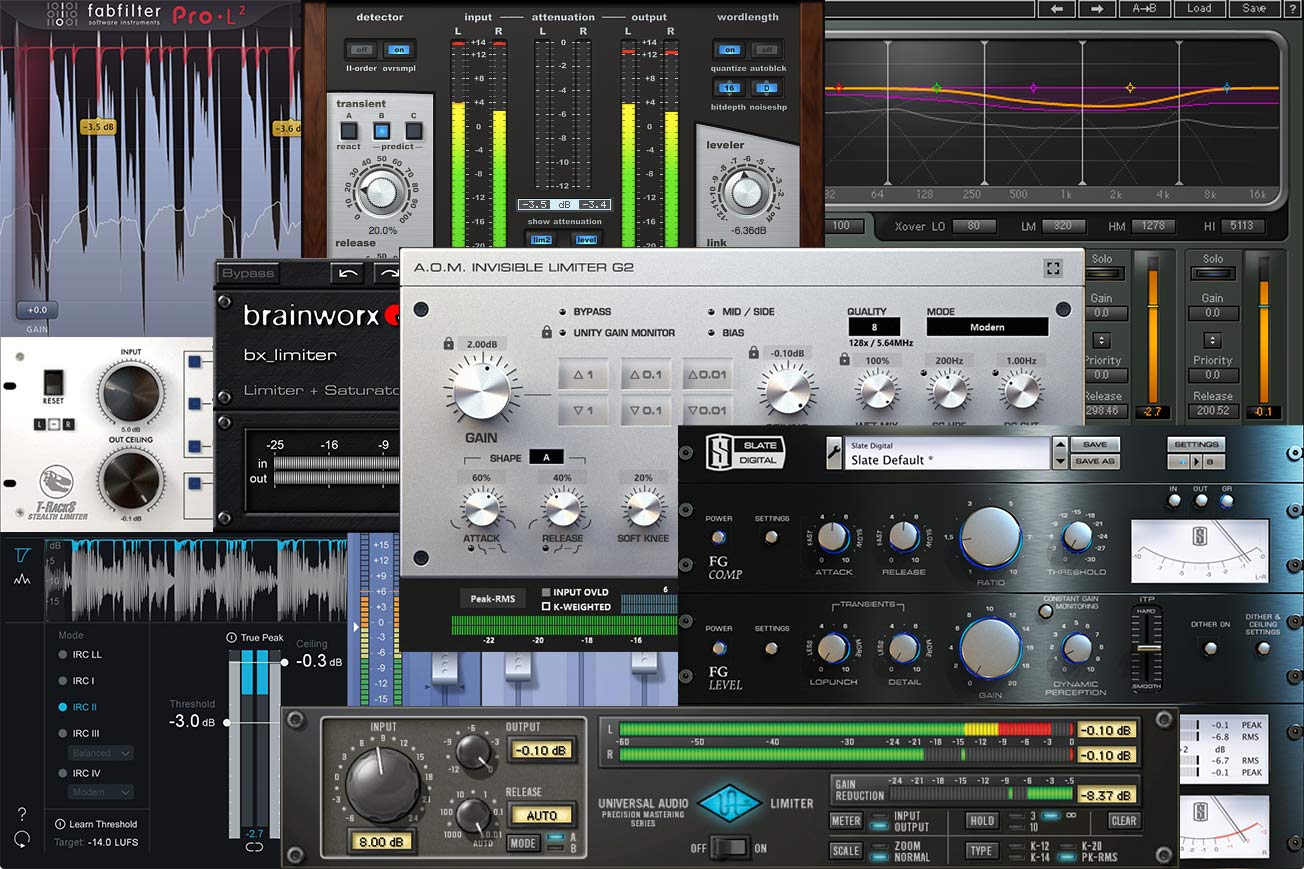Screen dimensions: 1304x869
Task: Click the brainworx undo arrow icon
Action: [x=347, y=273]
